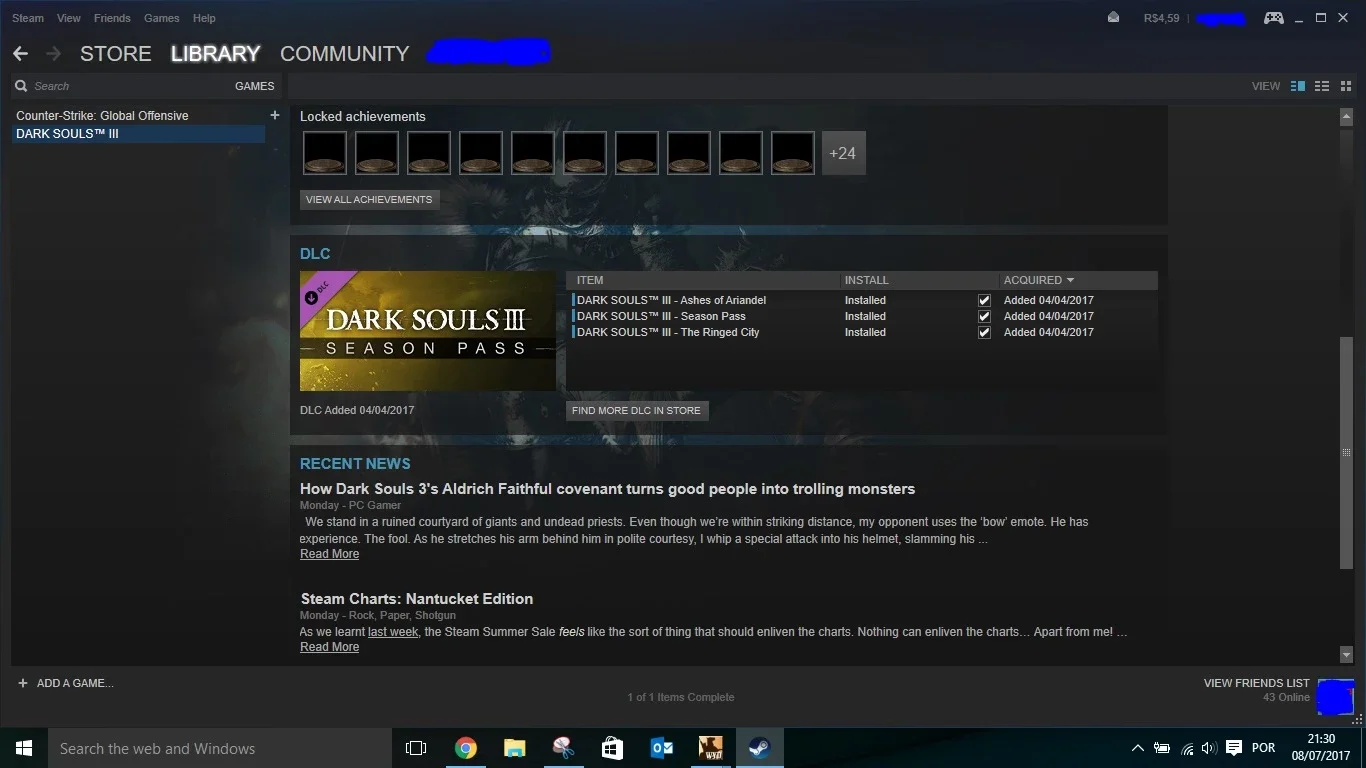The image size is (1366, 768).
Task: Open the GAMES filter dropdown
Action: tap(254, 86)
